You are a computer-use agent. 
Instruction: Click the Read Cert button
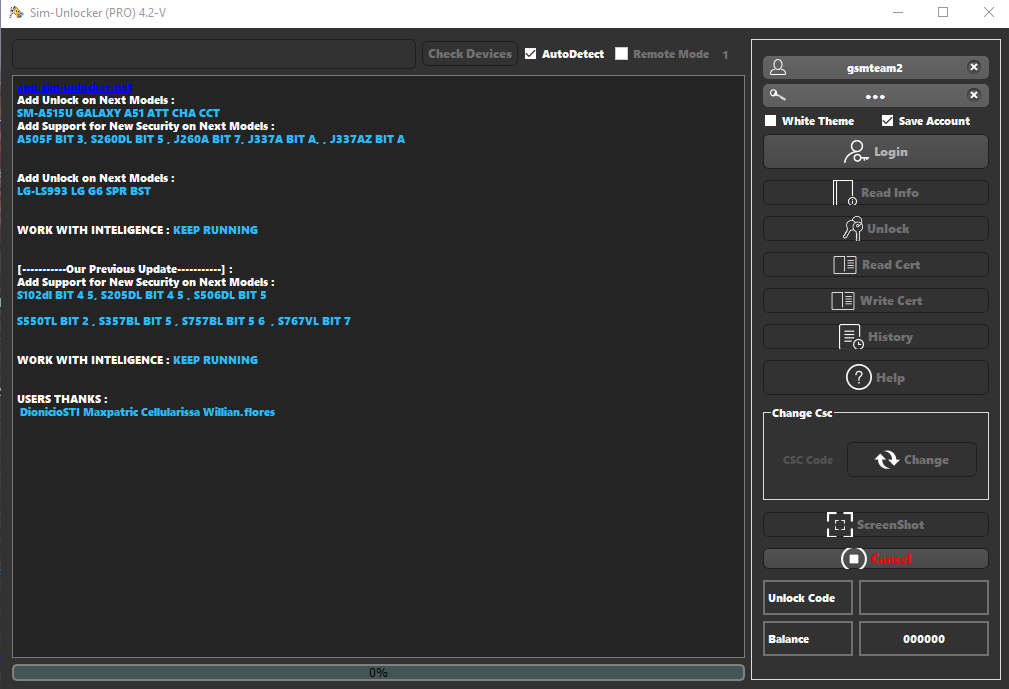[x=875, y=264]
